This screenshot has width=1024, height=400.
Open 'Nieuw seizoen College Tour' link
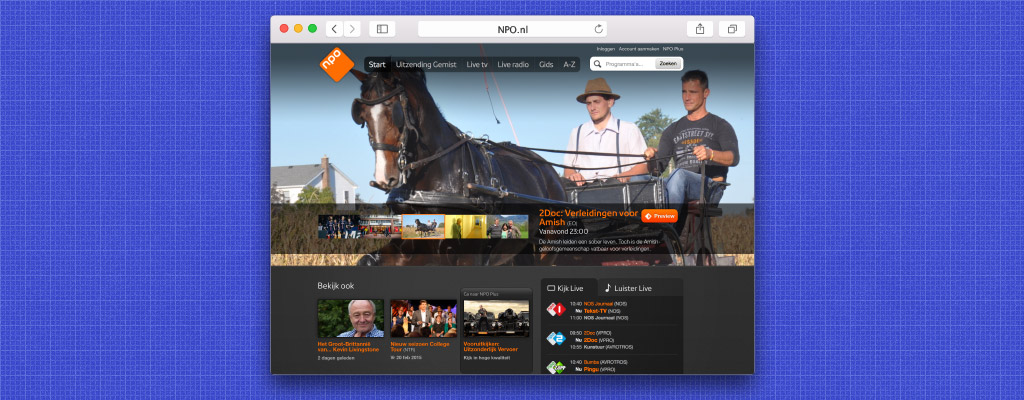(420, 345)
